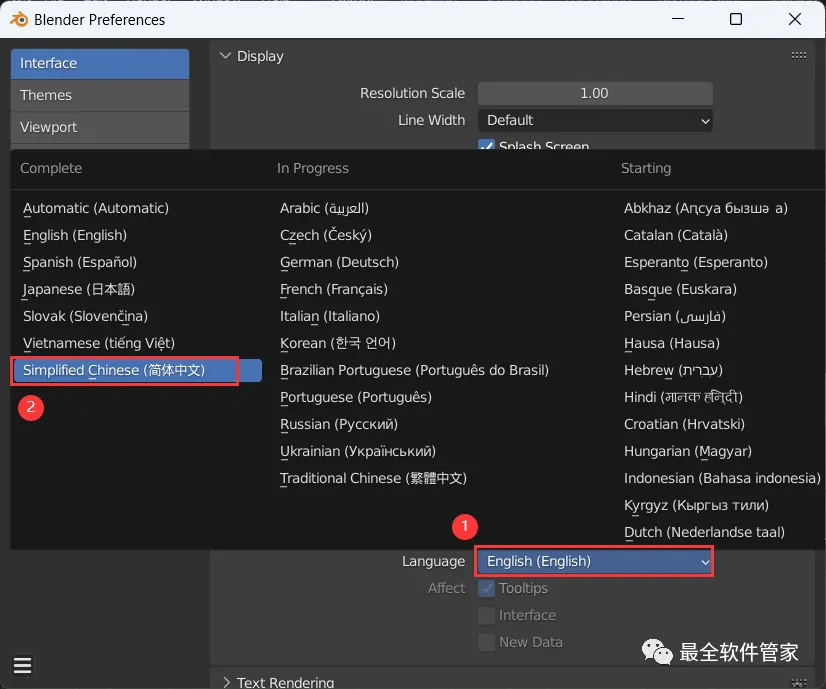Image resolution: width=826 pixels, height=689 pixels.
Task: Select Persian language option
Action: (675, 316)
